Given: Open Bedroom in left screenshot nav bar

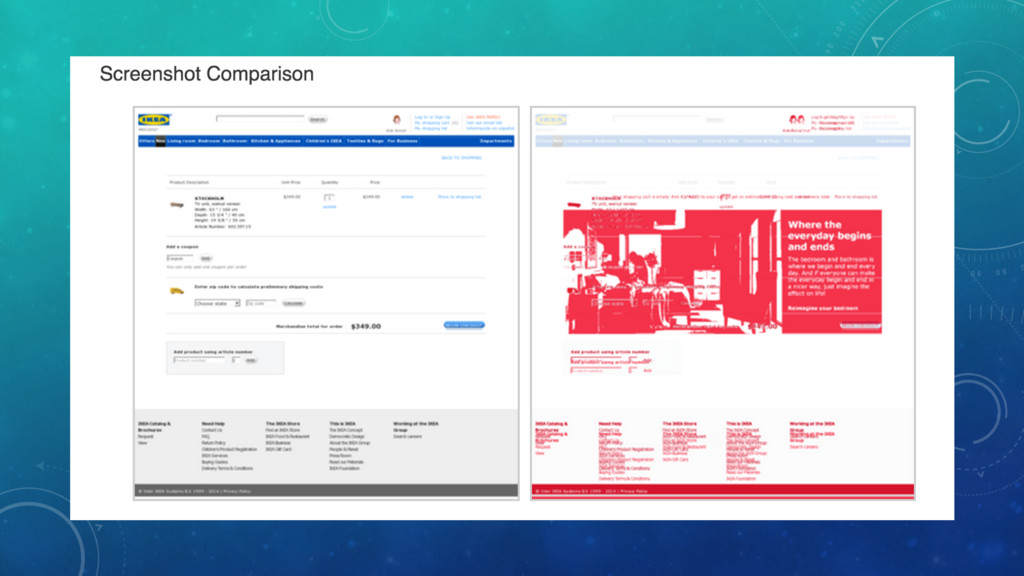Looking at the screenshot, I should pyautogui.click(x=209, y=141).
